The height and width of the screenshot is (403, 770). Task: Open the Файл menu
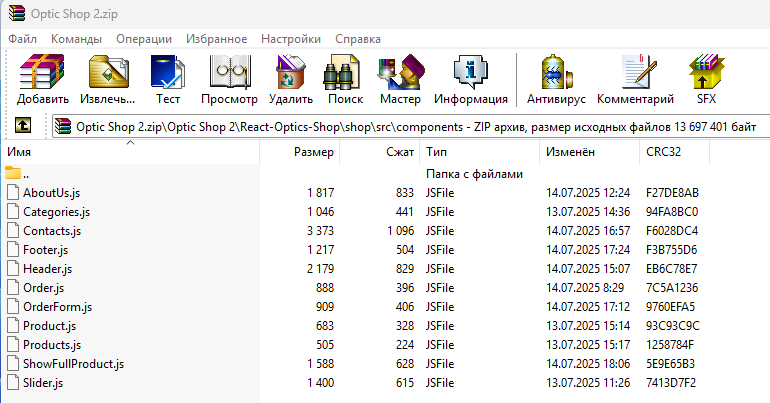click(22, 39)
